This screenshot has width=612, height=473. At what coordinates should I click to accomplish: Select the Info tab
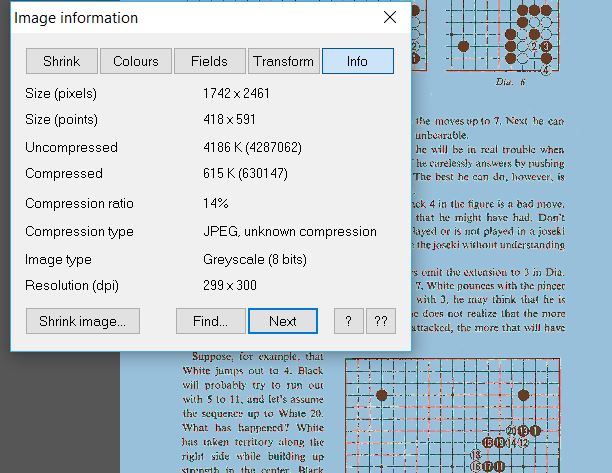(357, 61)
